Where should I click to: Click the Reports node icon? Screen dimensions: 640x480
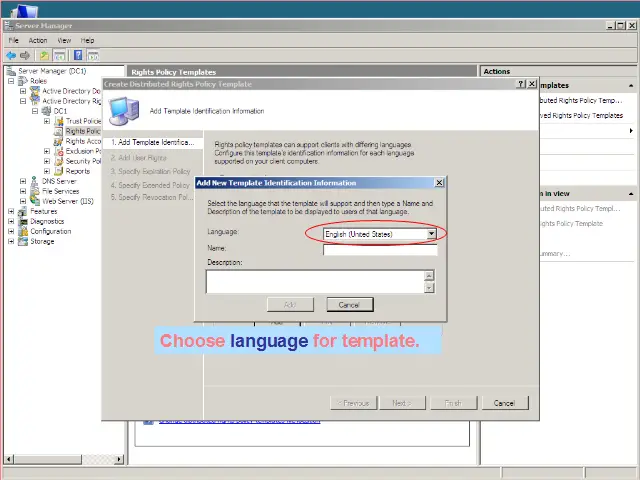pyautogui.click(x=58, y=171)
